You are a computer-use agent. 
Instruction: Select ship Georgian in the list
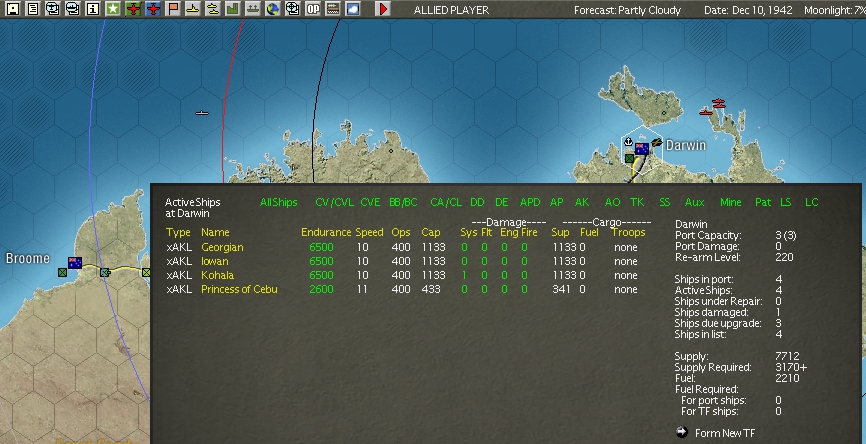(222, 247)
